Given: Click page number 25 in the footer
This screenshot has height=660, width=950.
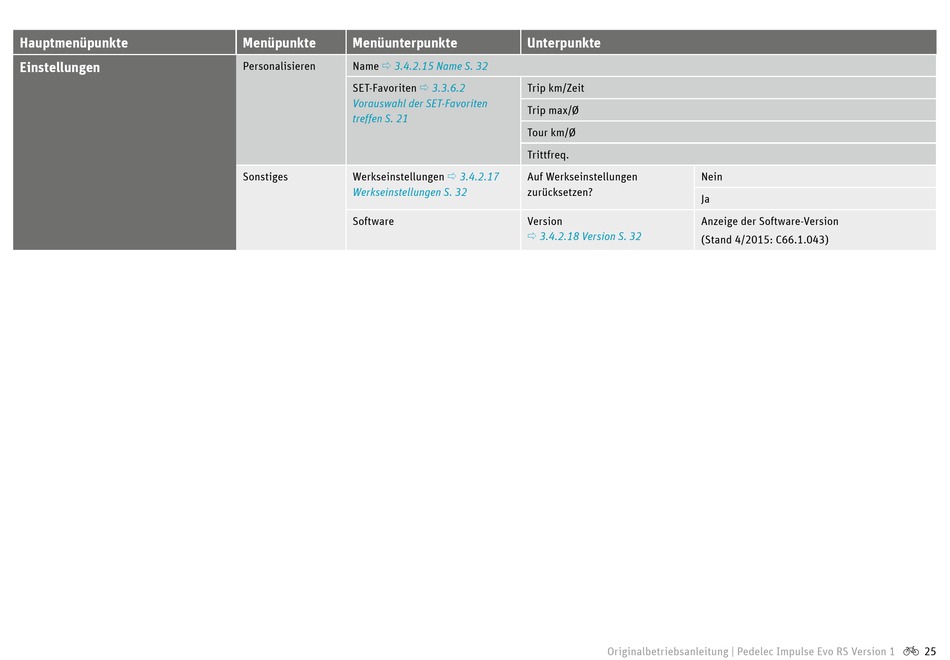Looking at the screenshot, I should point(930,651).
